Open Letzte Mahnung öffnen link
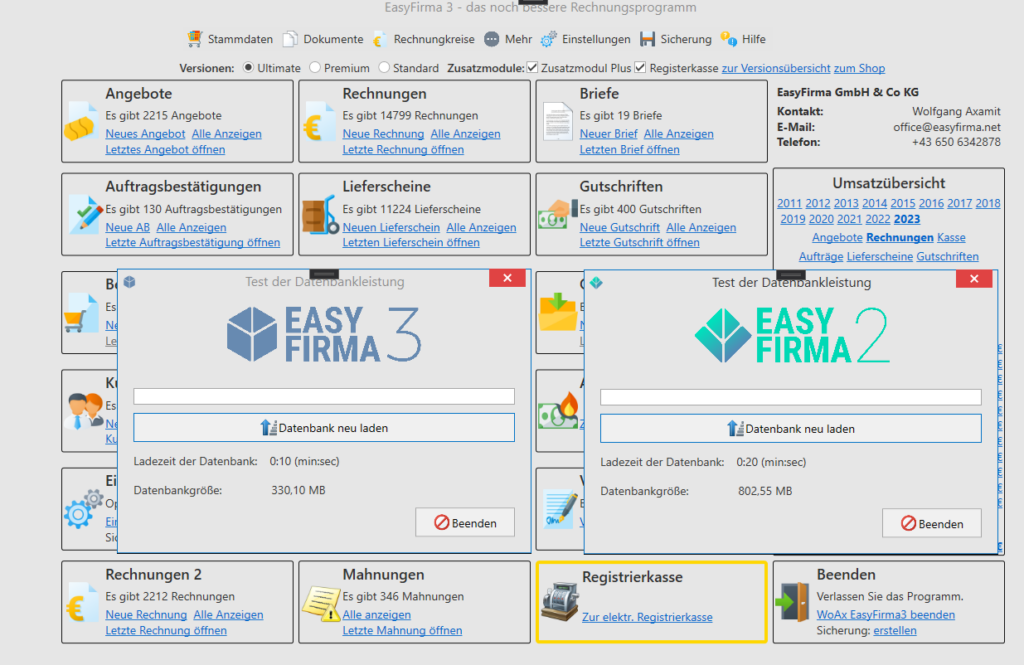 [402, 630]
